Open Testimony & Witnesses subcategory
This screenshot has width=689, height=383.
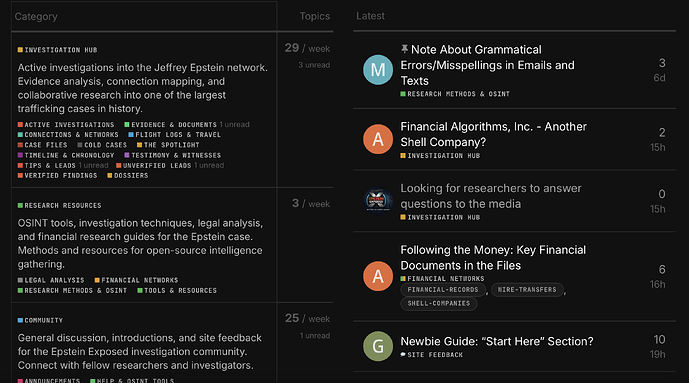coord(173,155)
